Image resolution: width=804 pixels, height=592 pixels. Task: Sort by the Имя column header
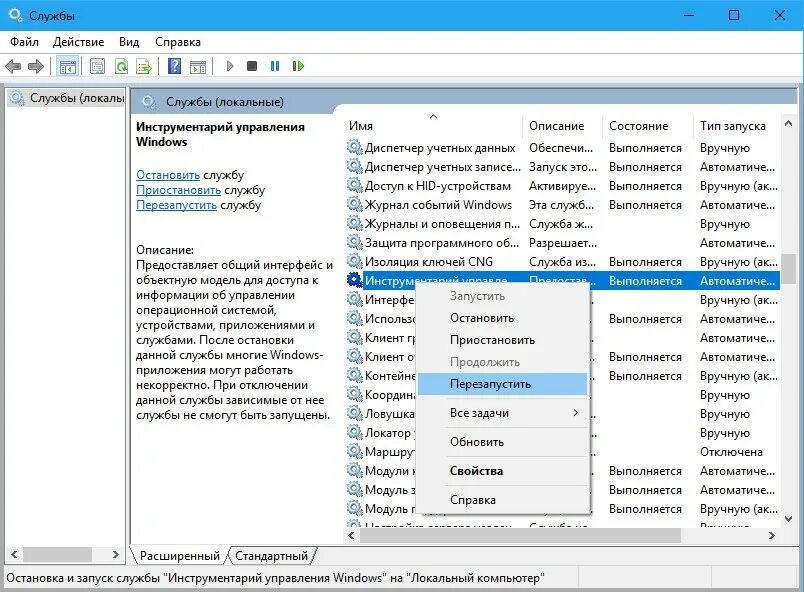[x=434, y=126]
